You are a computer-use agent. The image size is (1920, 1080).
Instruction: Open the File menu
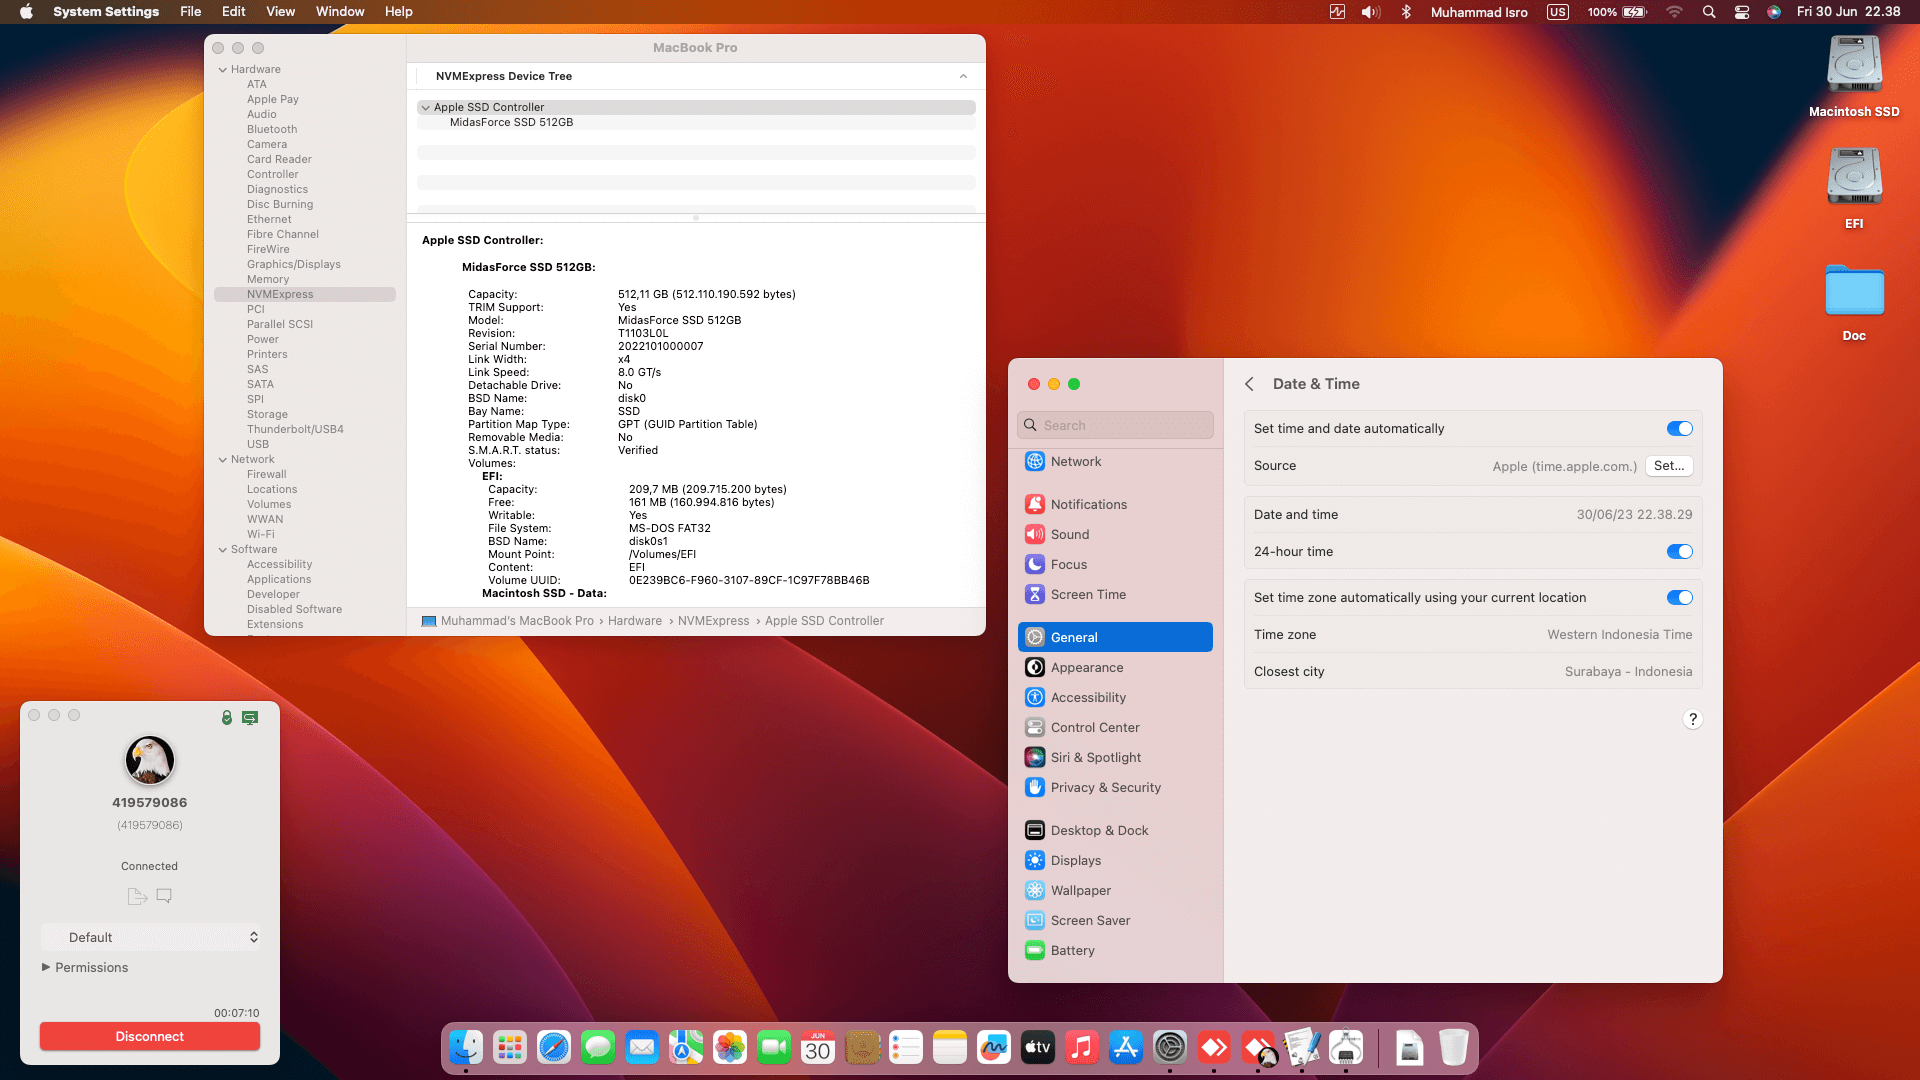191,12
